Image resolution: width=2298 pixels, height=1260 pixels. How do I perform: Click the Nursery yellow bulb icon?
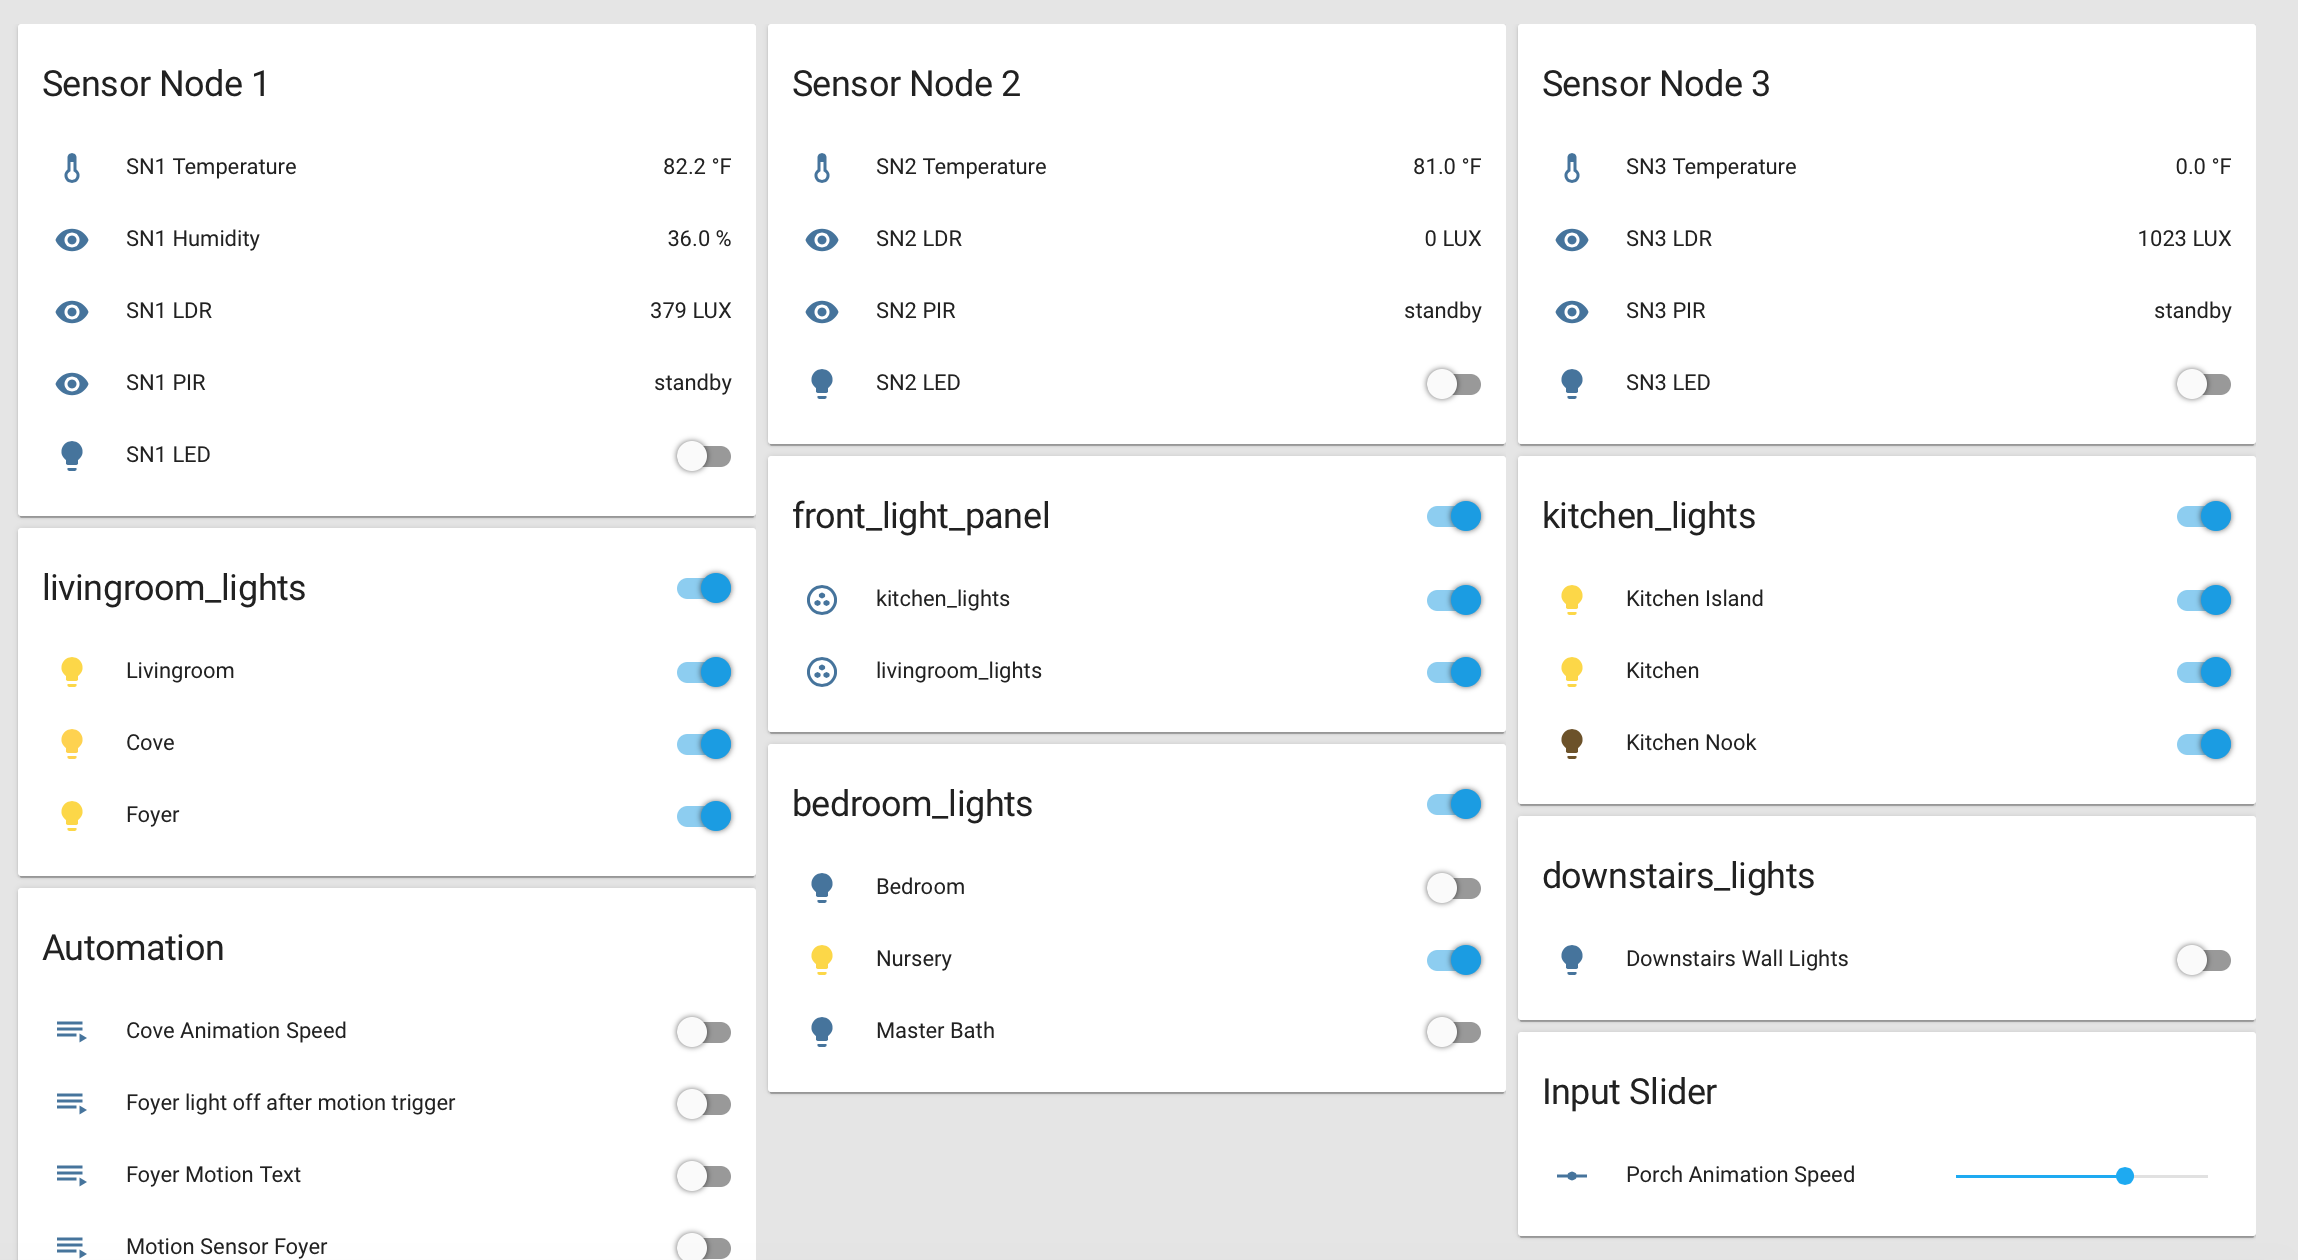click(x=822, y=959)
